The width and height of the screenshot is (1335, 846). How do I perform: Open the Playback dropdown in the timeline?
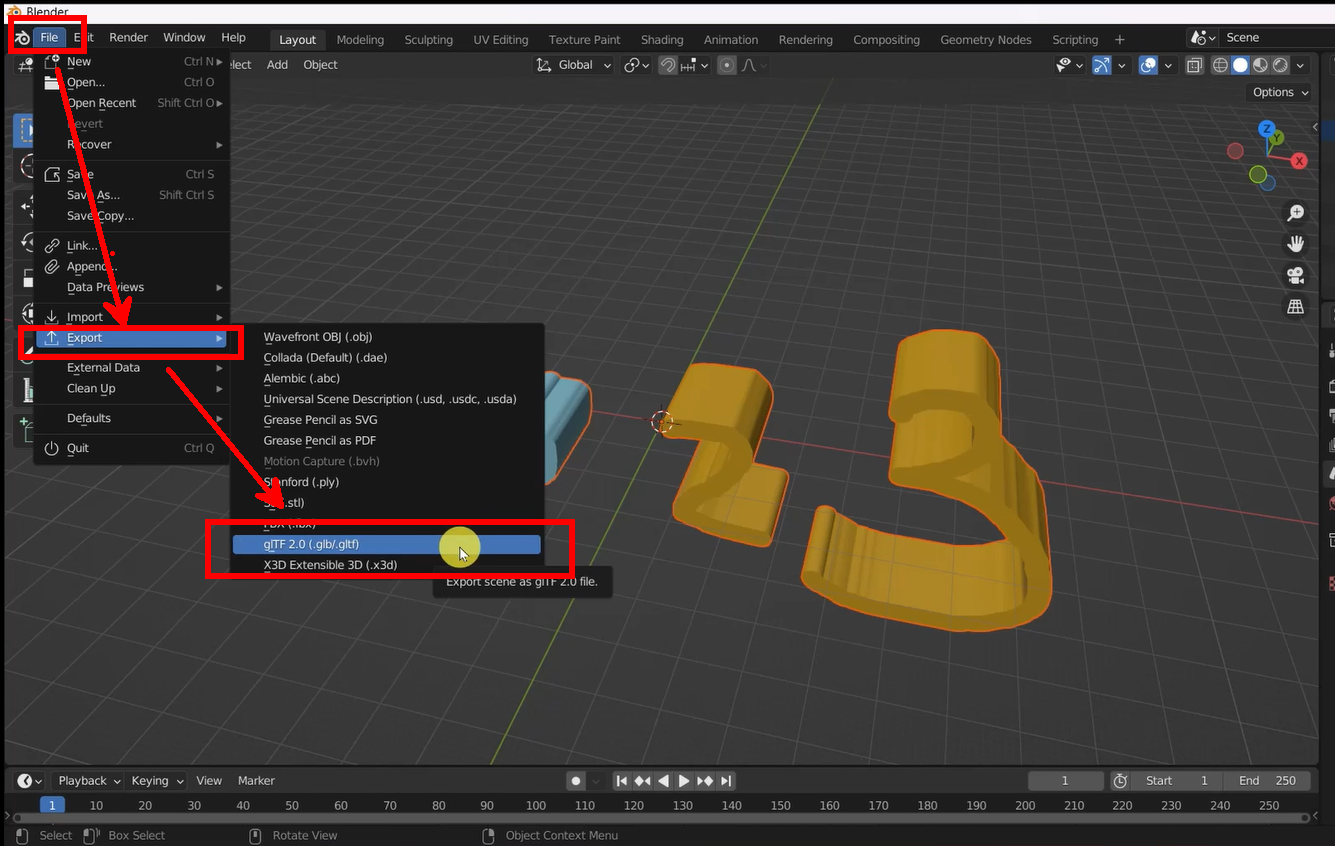pyautogui.click(x=88, y=781)
